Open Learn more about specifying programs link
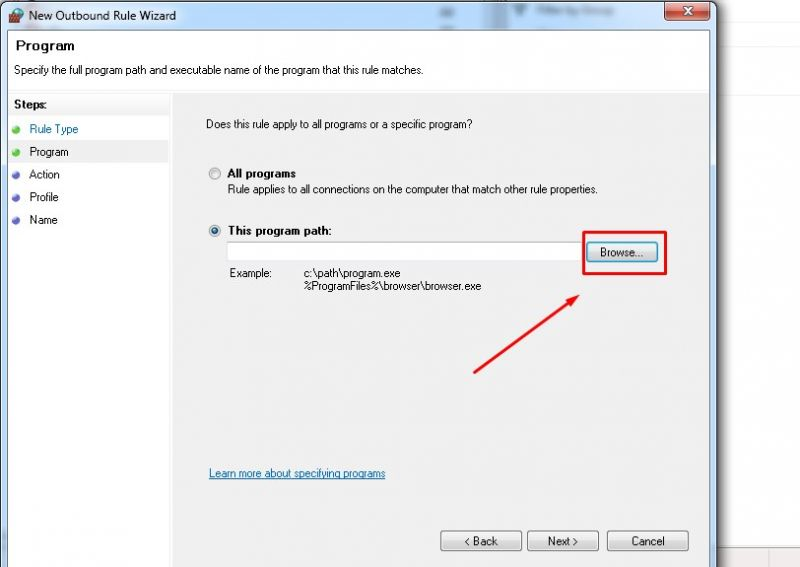 point(297,474)
